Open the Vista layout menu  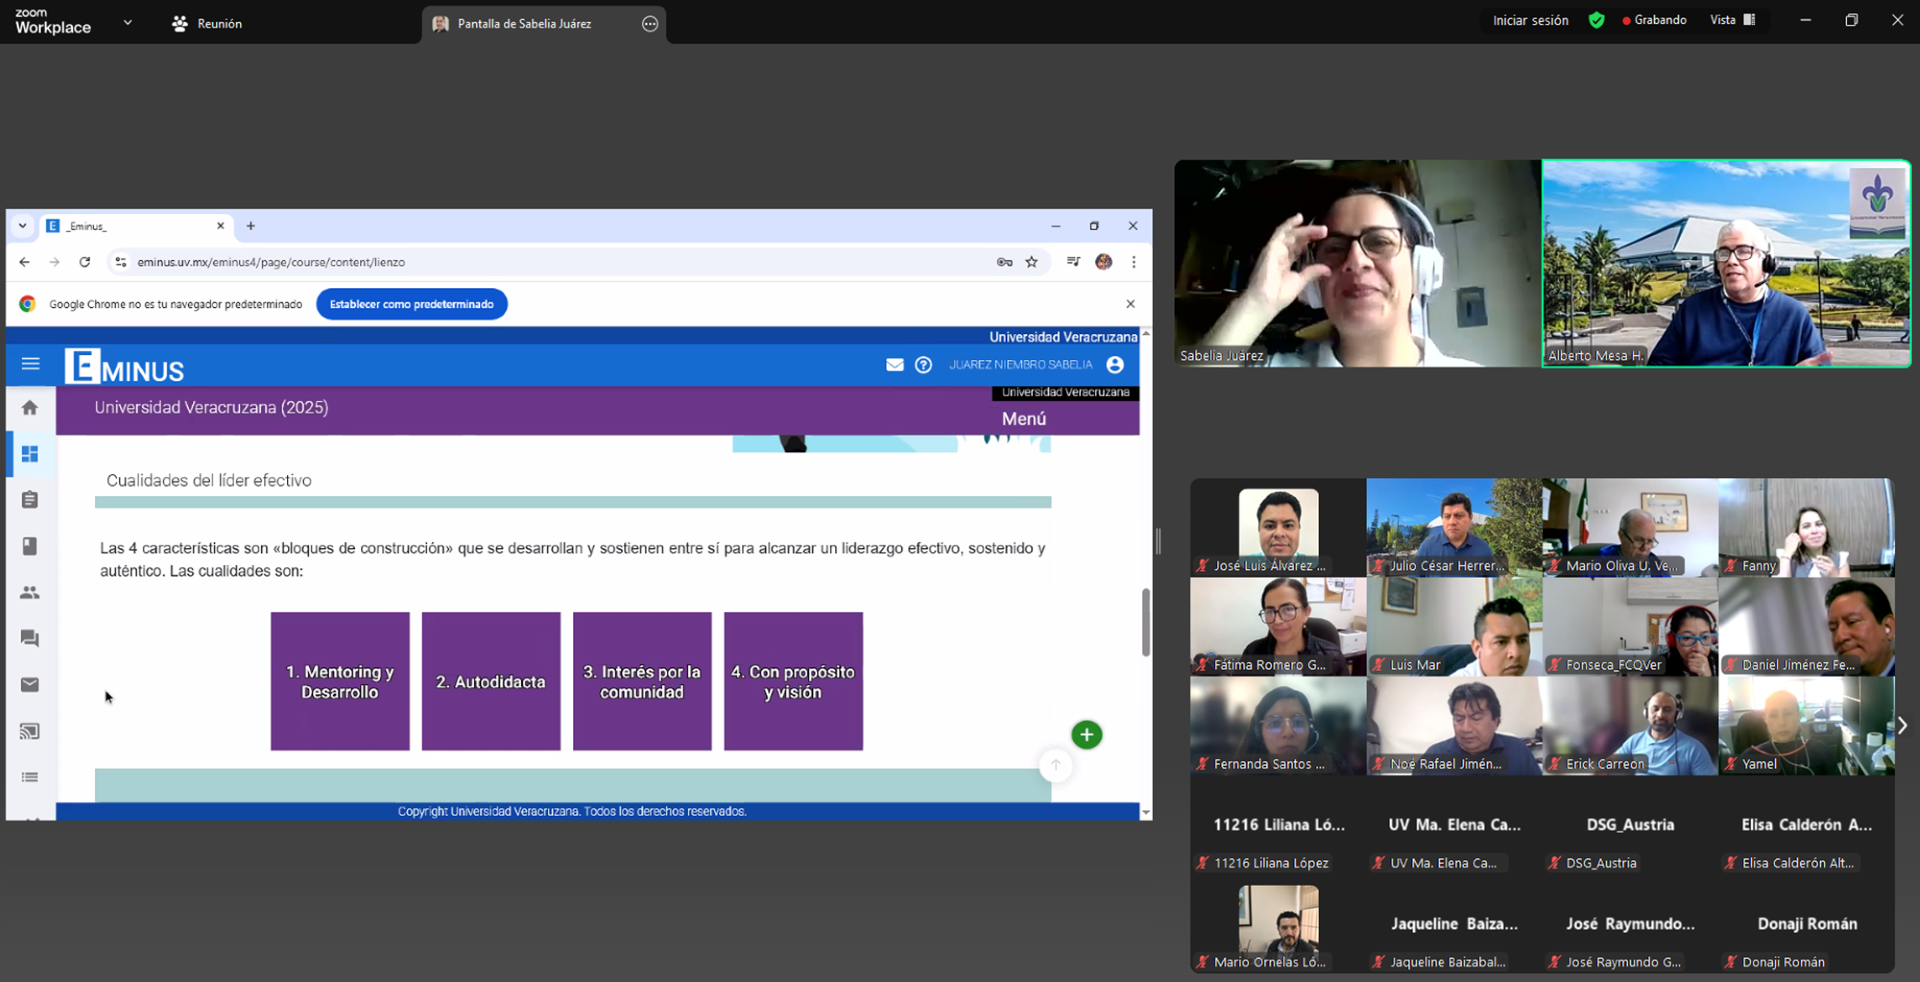[x=1732, y=20]
